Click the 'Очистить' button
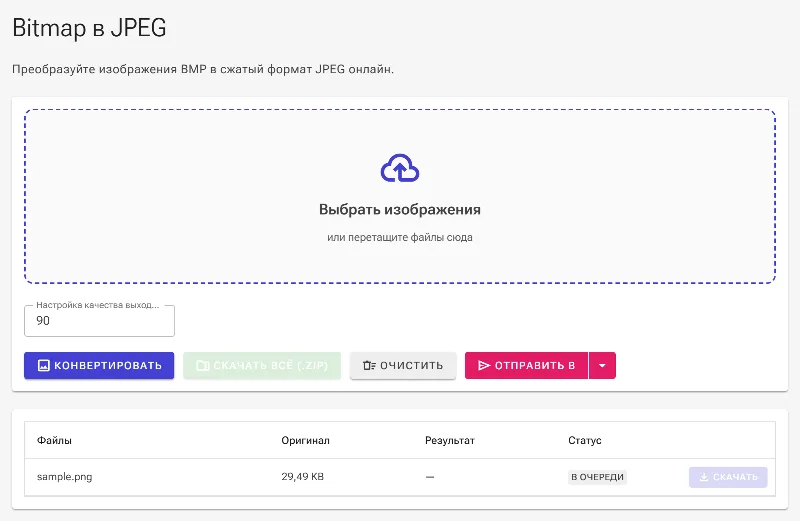800x521 pixels. click(403, 365)
